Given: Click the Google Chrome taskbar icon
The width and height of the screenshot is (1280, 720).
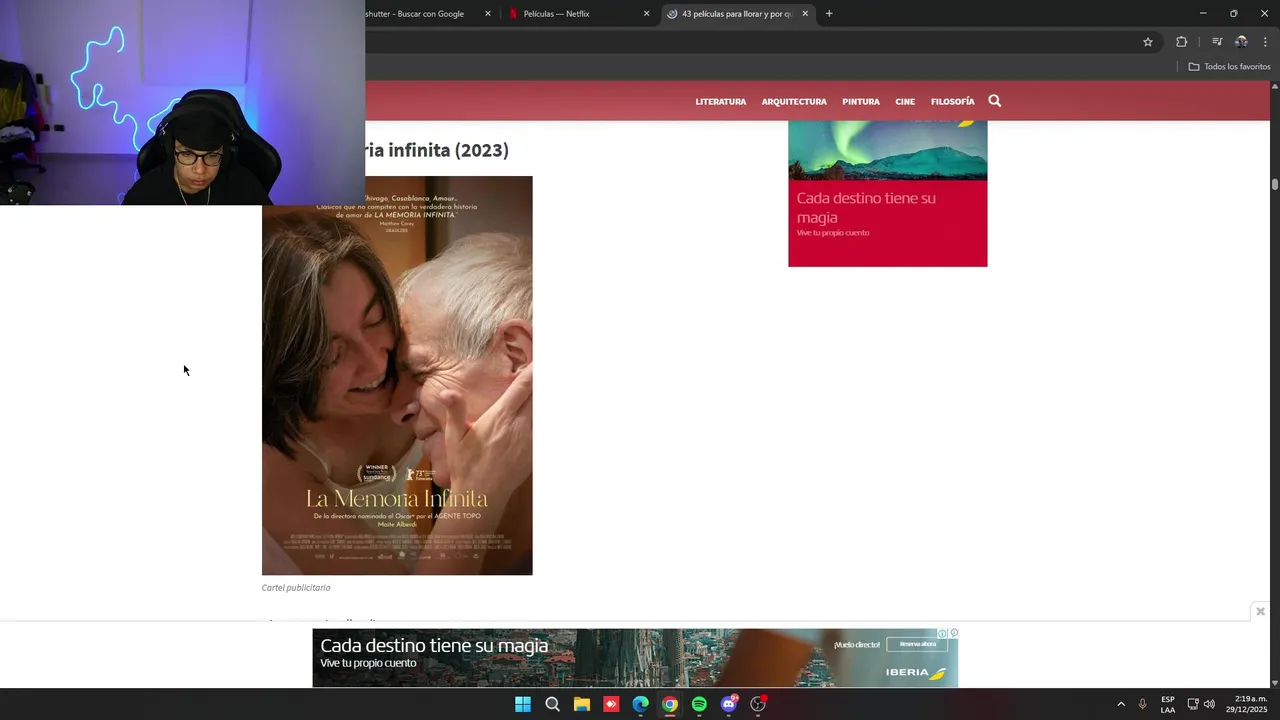Looking at the screenshot, I should coord(670,704).
